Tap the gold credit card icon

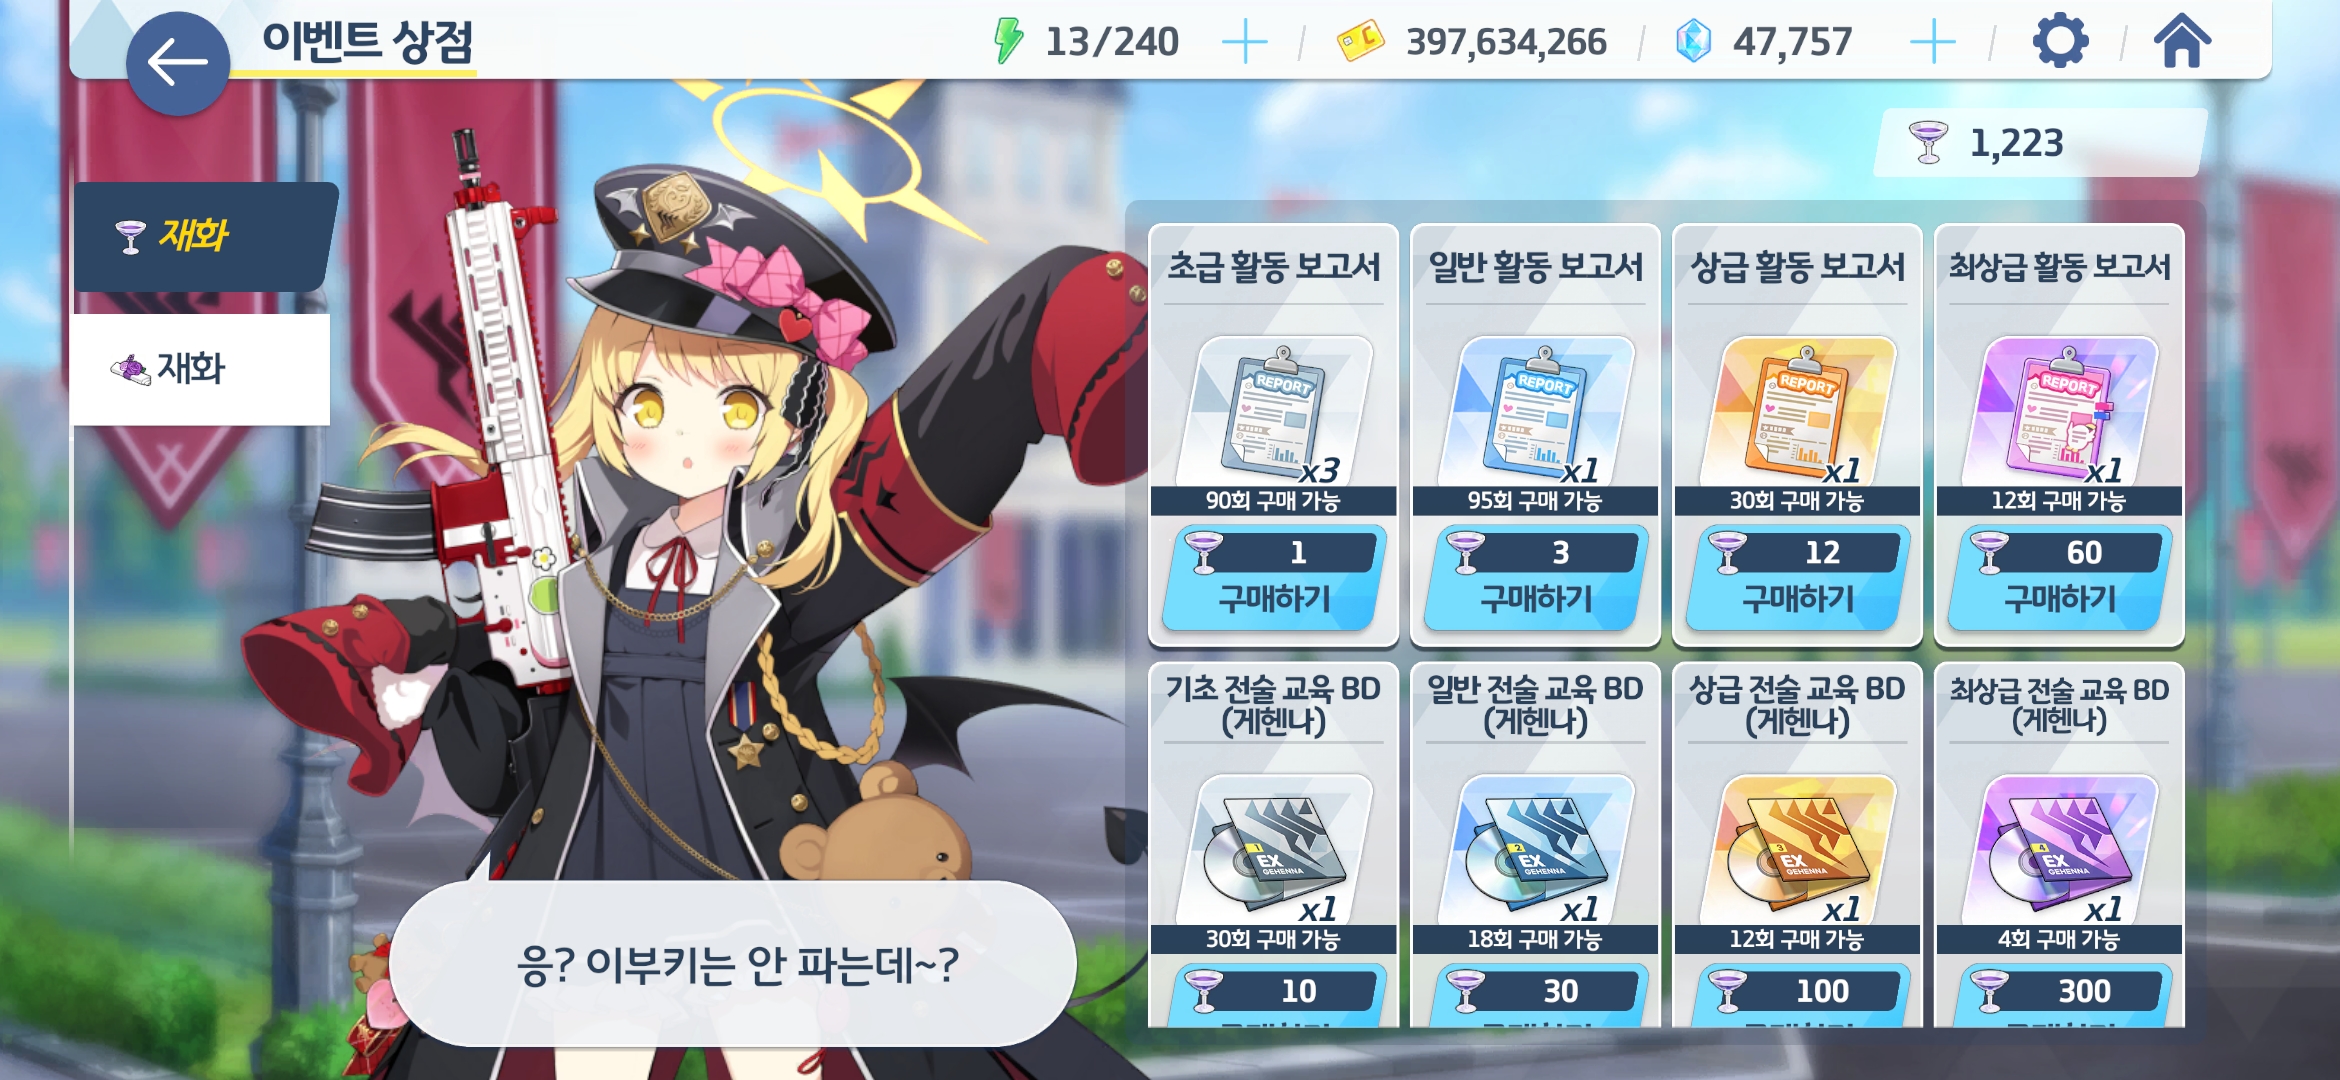[1360, 42]
